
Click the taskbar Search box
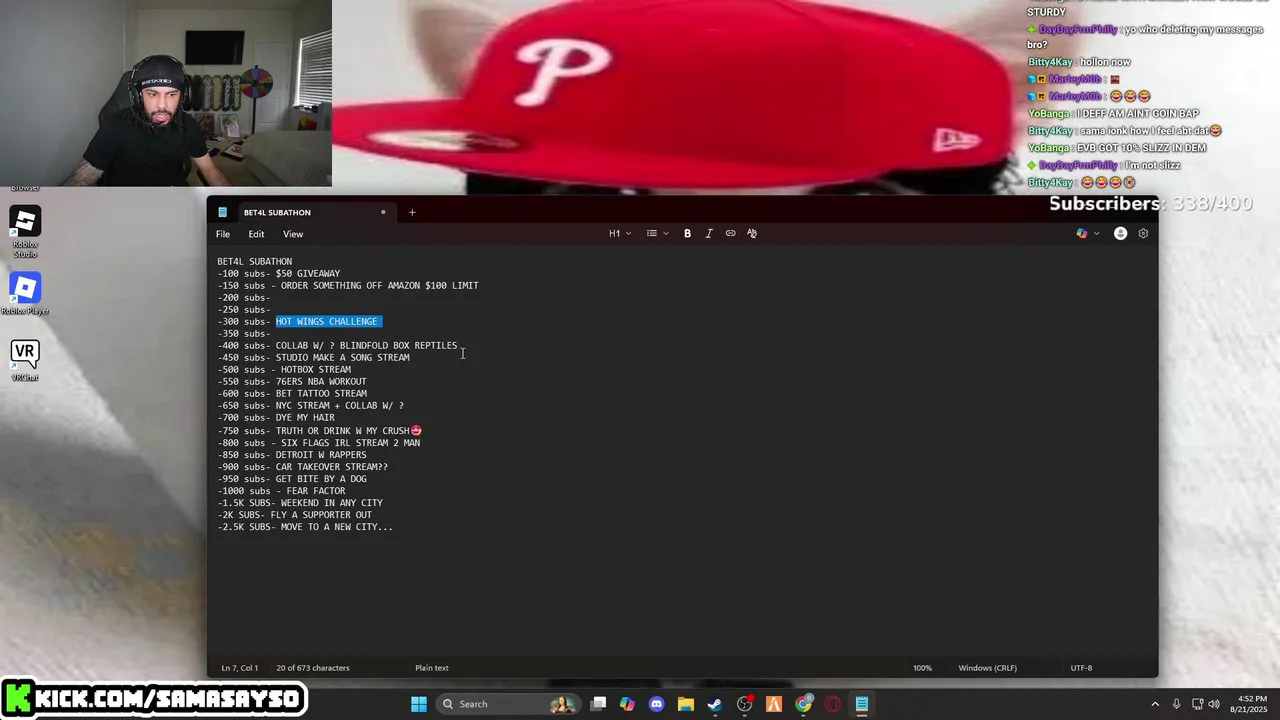coord(508,704)
